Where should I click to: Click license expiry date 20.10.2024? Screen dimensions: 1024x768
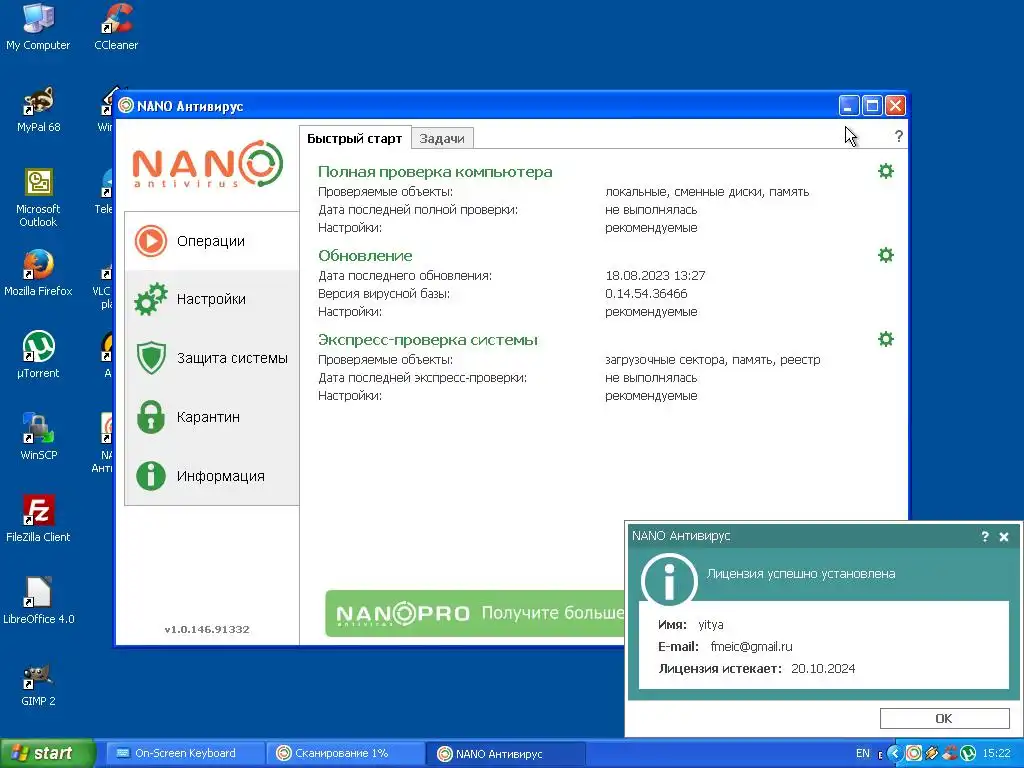pos(823,668)
